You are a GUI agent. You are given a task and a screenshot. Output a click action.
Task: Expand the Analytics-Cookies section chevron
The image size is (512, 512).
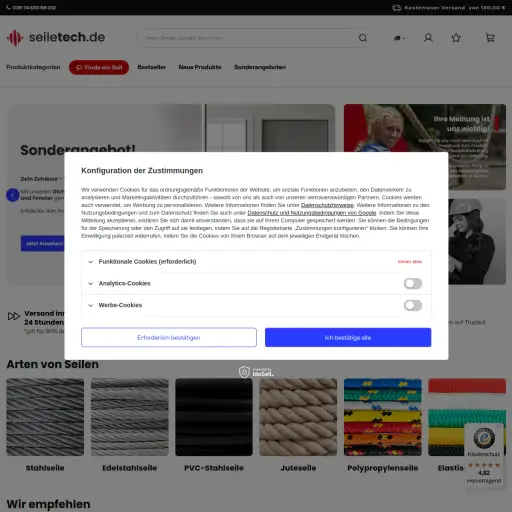[x=90, y=284]
